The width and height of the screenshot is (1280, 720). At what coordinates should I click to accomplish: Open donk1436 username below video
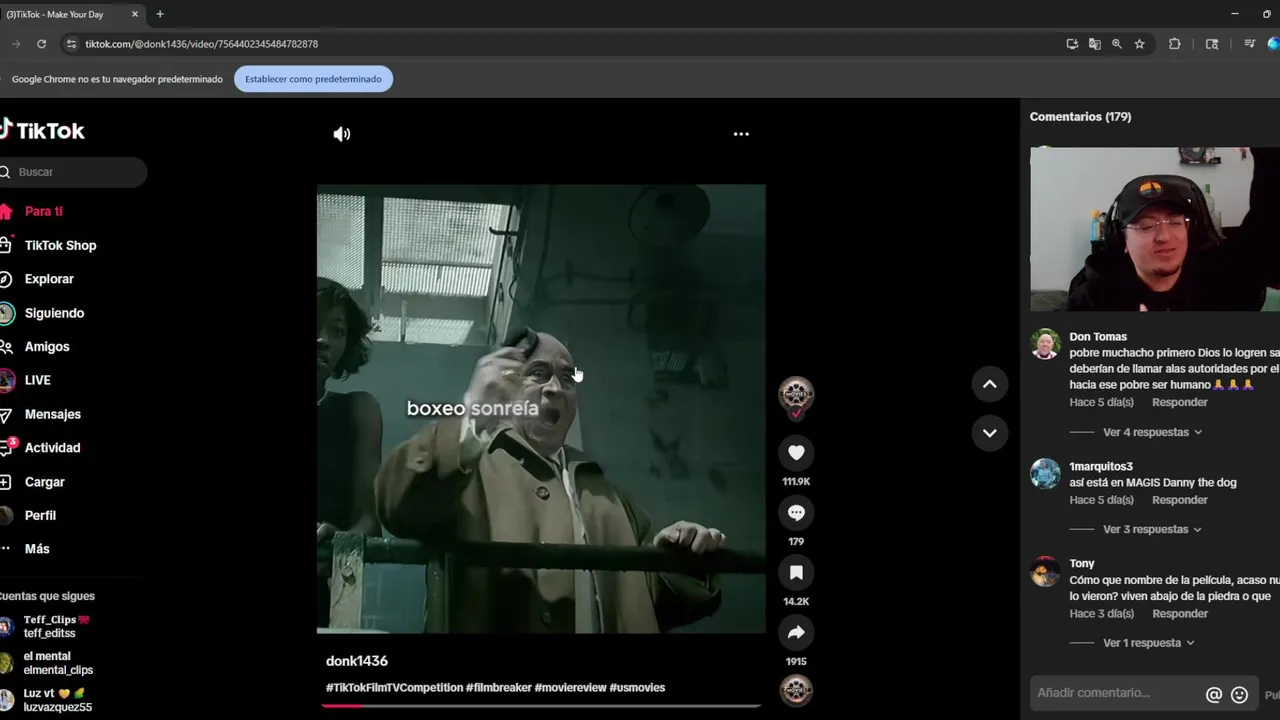[357, 661]
